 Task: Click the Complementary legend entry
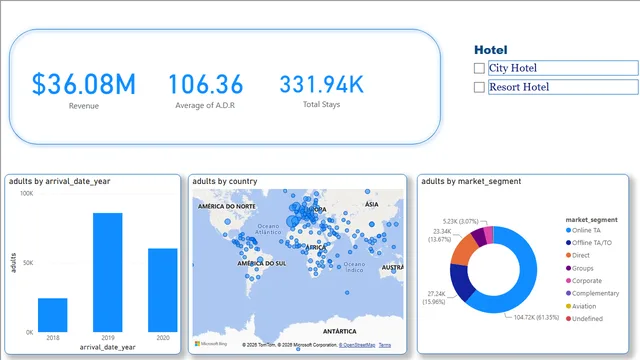[592, 293]
